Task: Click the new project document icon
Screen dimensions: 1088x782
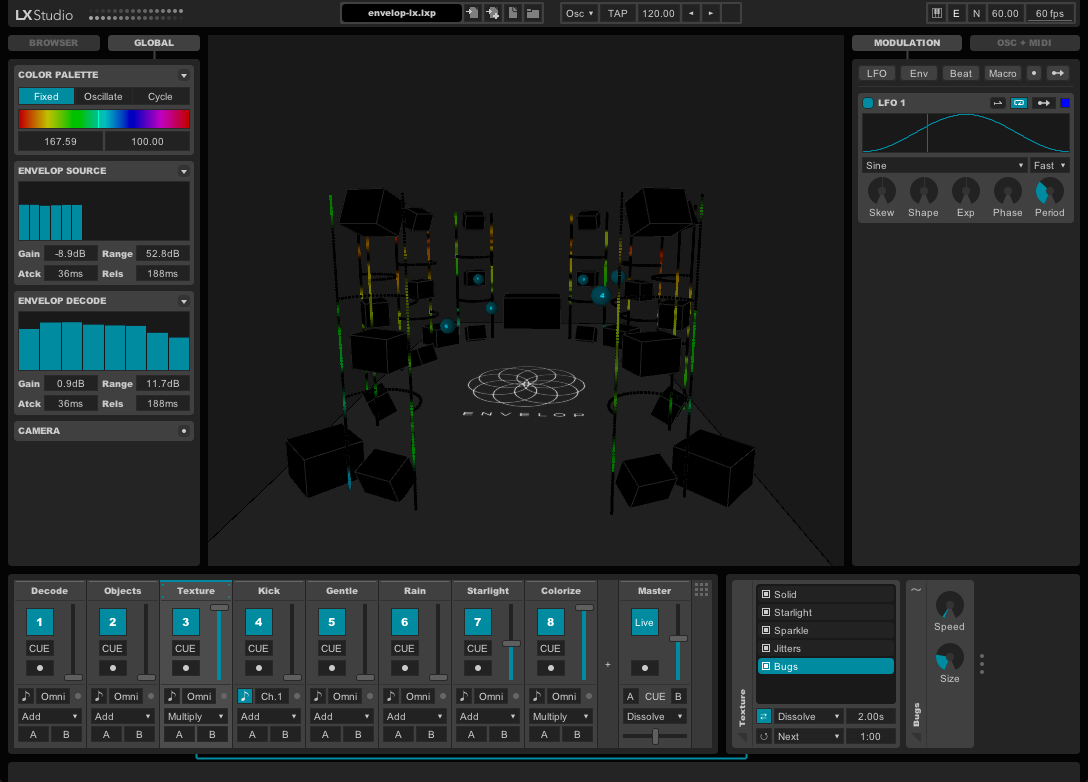Action: pyautogui.click(x=513, y=13)
